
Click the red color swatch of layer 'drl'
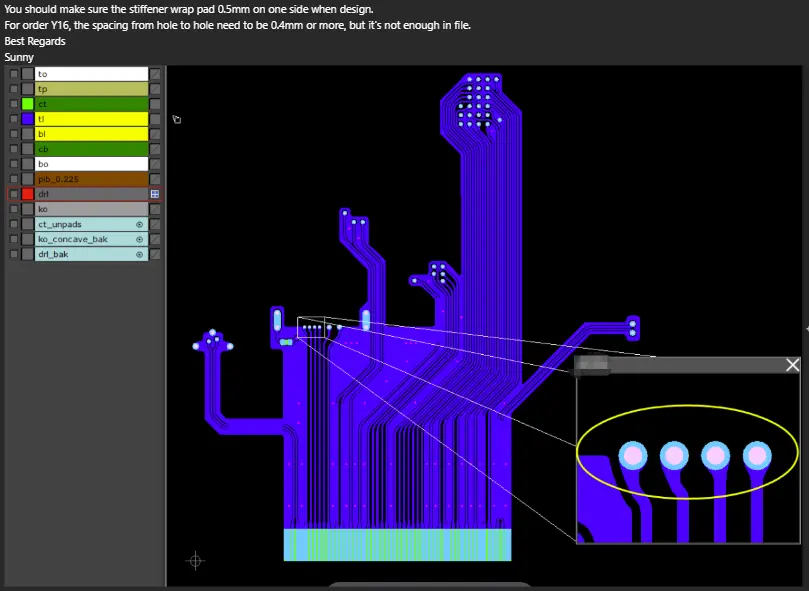28,194
